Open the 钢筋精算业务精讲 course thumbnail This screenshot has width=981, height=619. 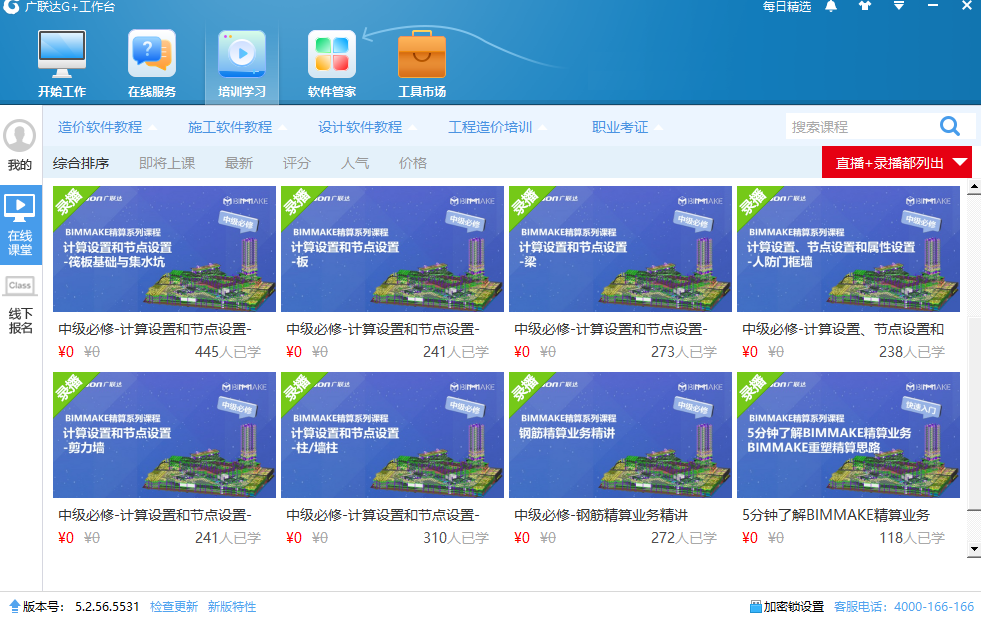pyautogui.click(x=621, y=435)
